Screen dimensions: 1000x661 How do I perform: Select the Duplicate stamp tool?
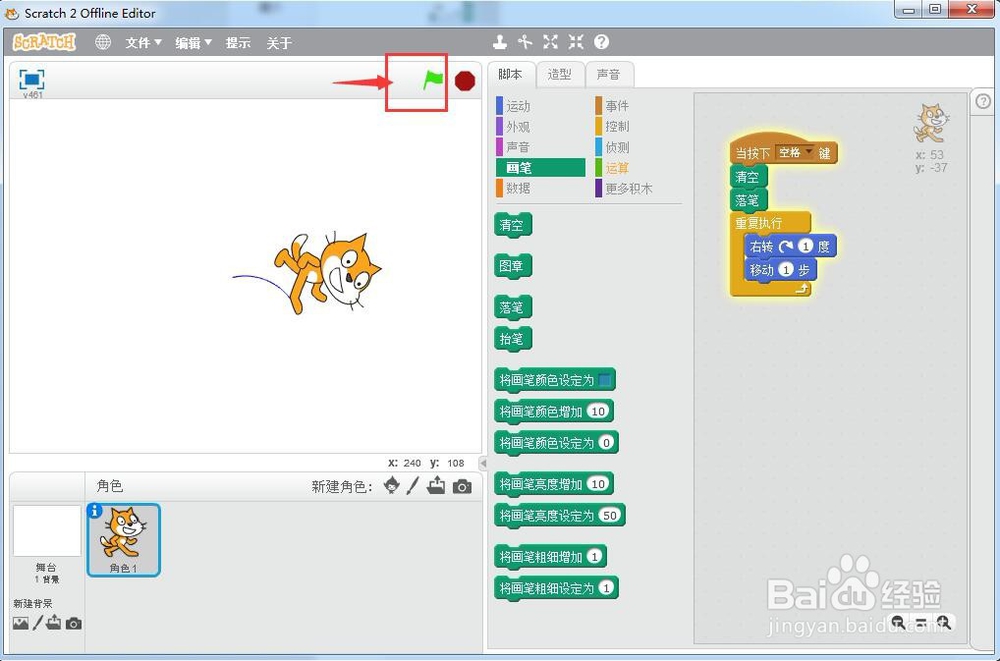point(500,42)
